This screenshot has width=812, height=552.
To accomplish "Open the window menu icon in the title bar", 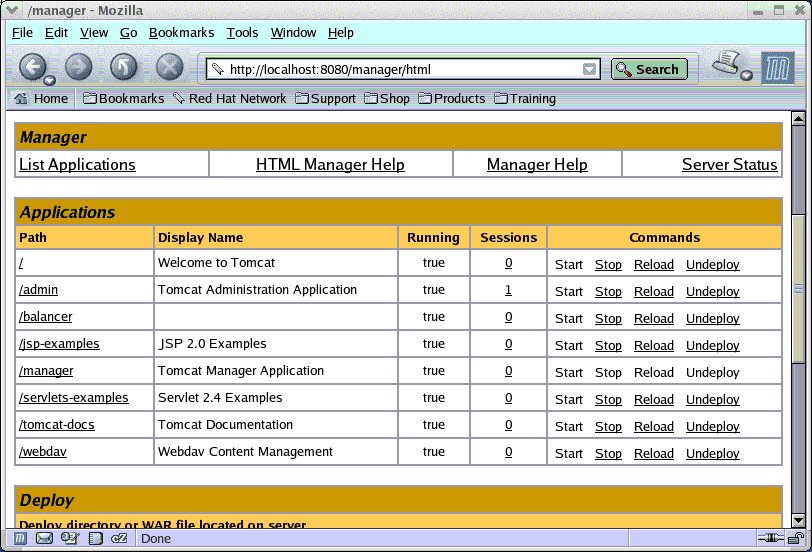I will click(11, 10).
